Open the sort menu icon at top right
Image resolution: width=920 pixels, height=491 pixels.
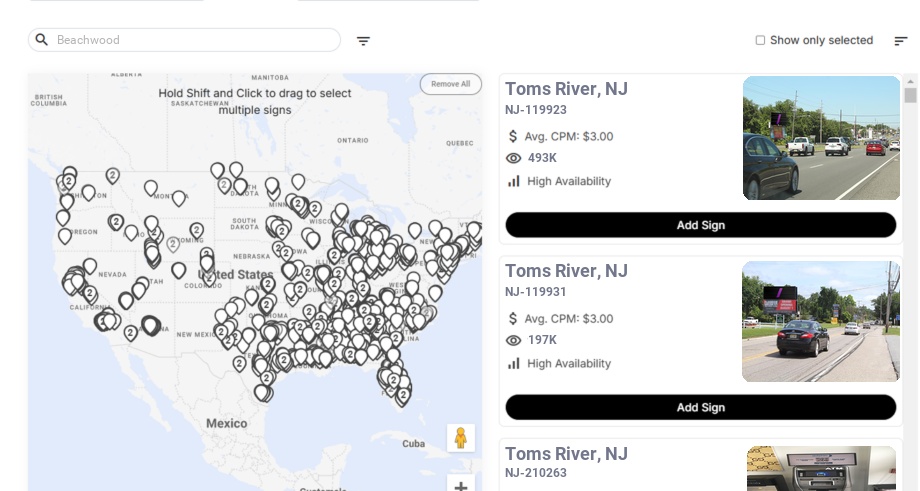point(901,41)
